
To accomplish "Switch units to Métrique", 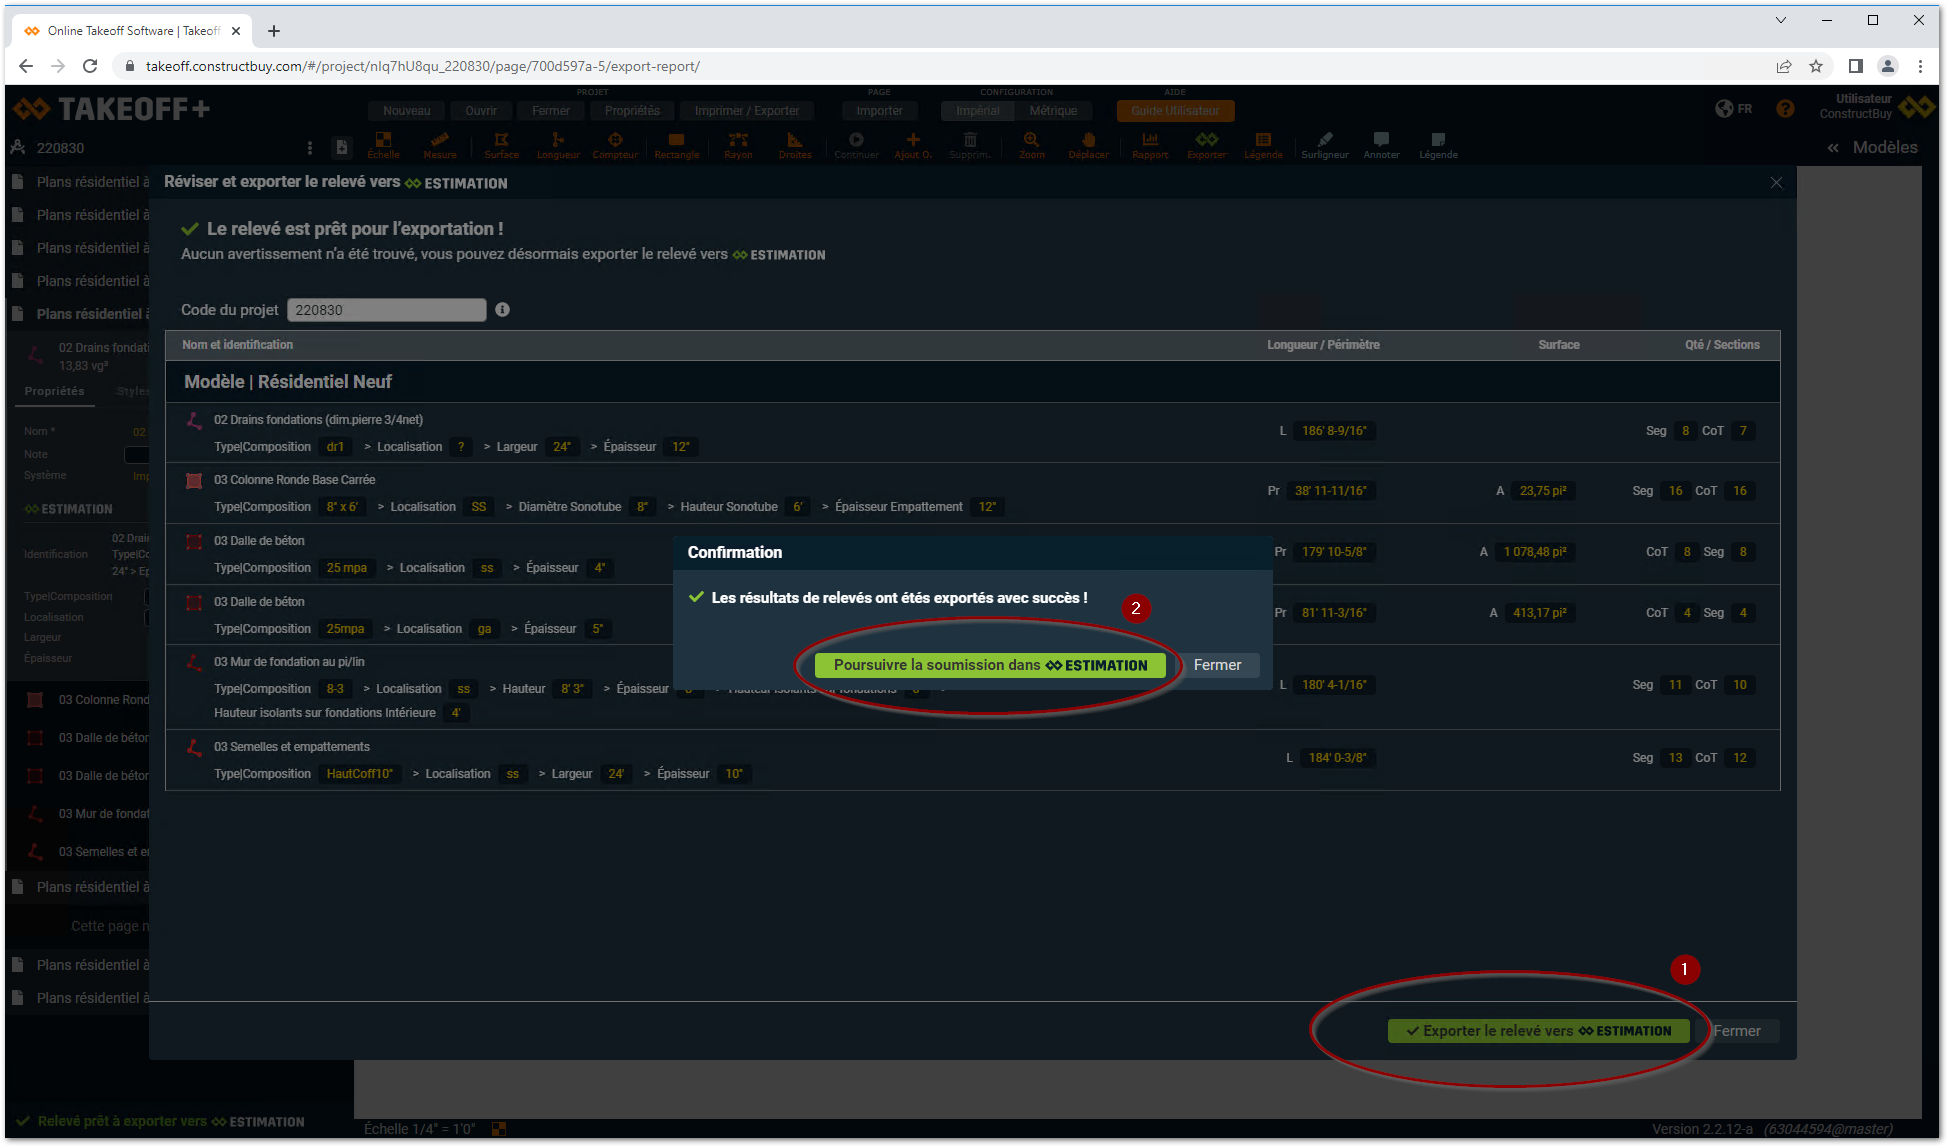I will (x=1053, y=111).
